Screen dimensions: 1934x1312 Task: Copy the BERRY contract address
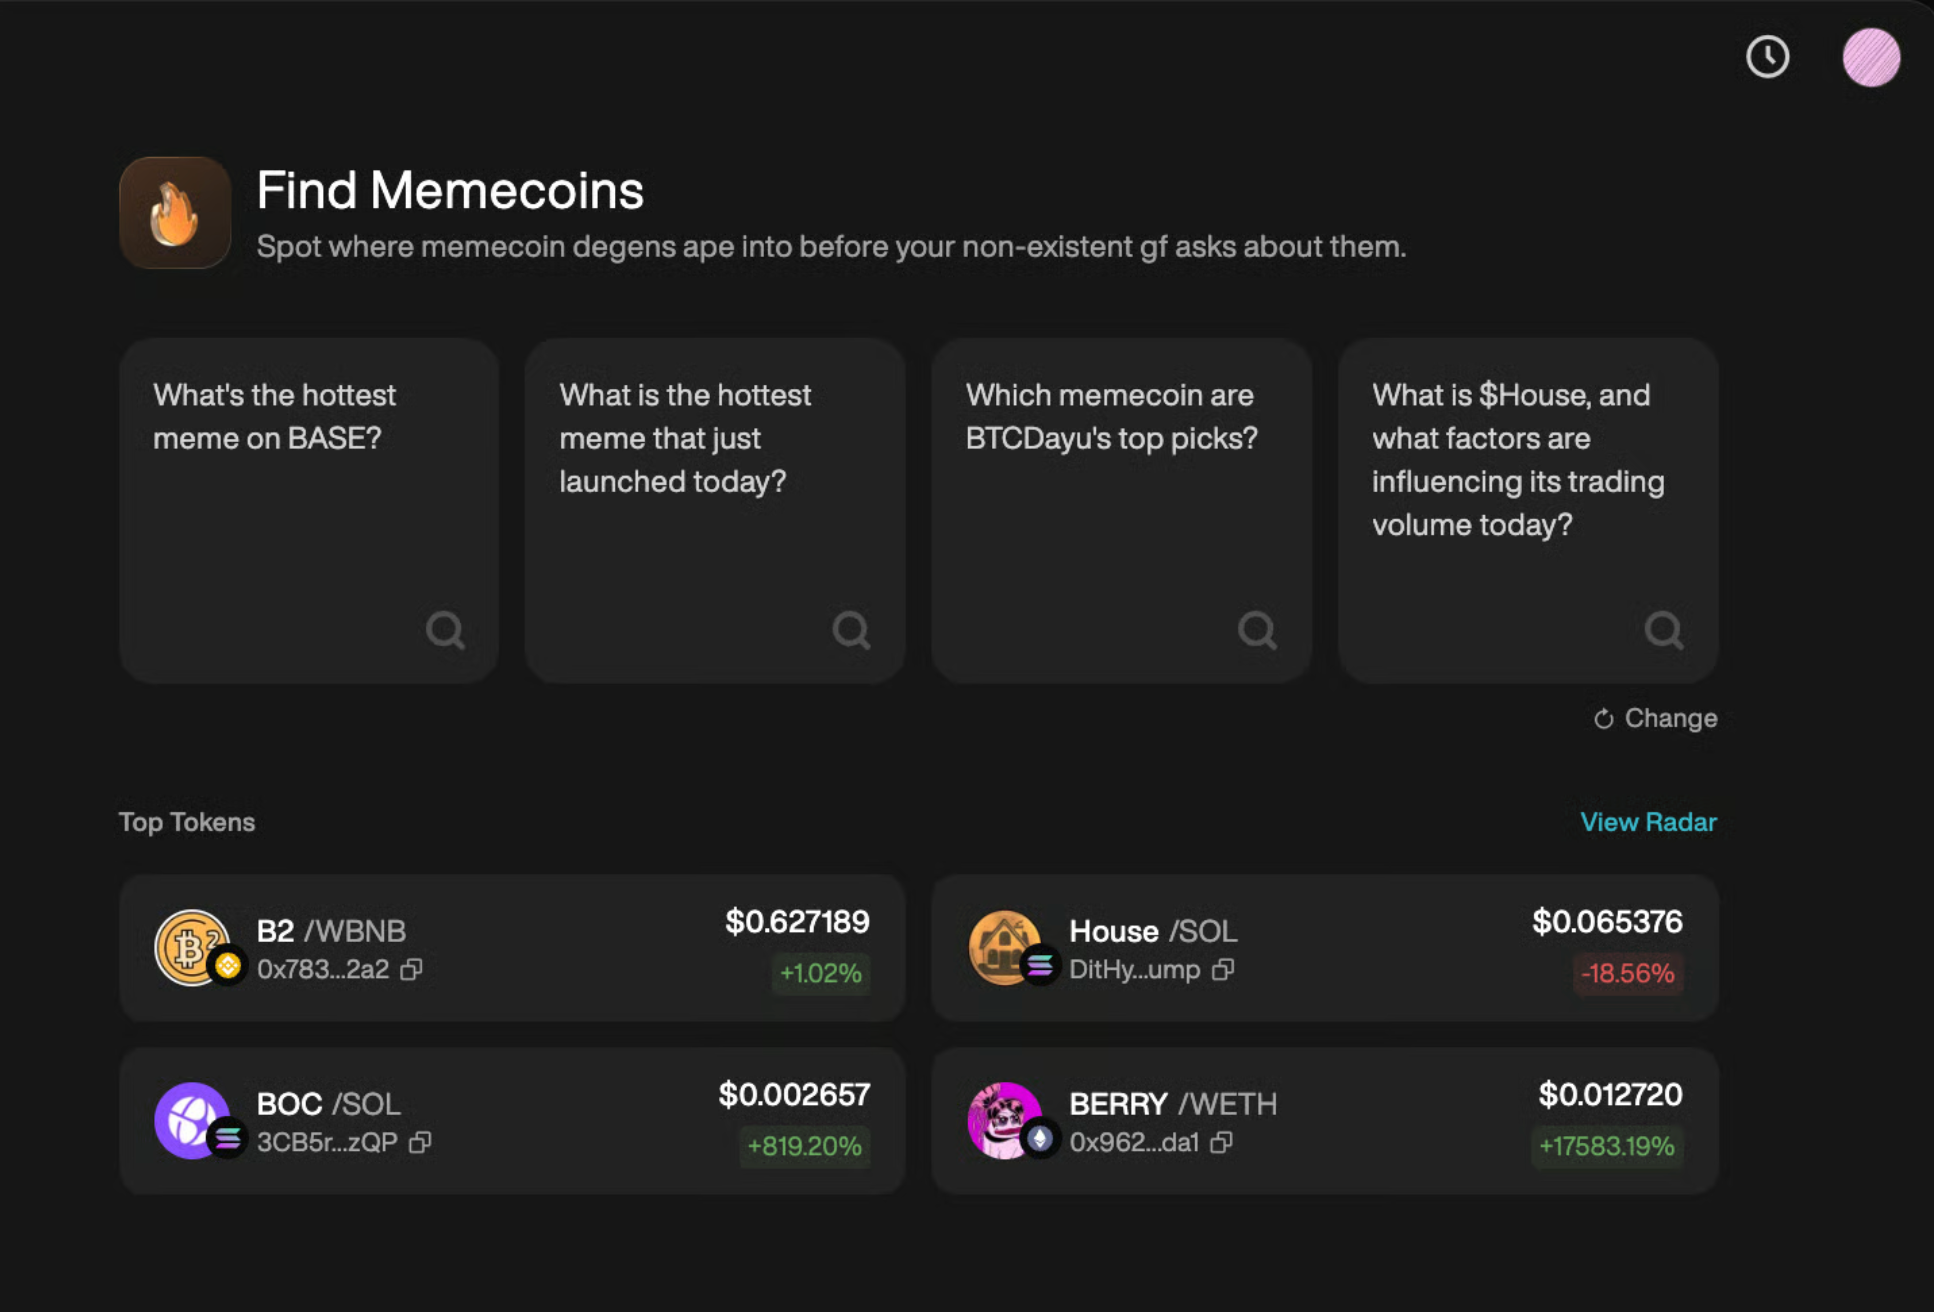pyautogui.click(x=1221, y=1142)
